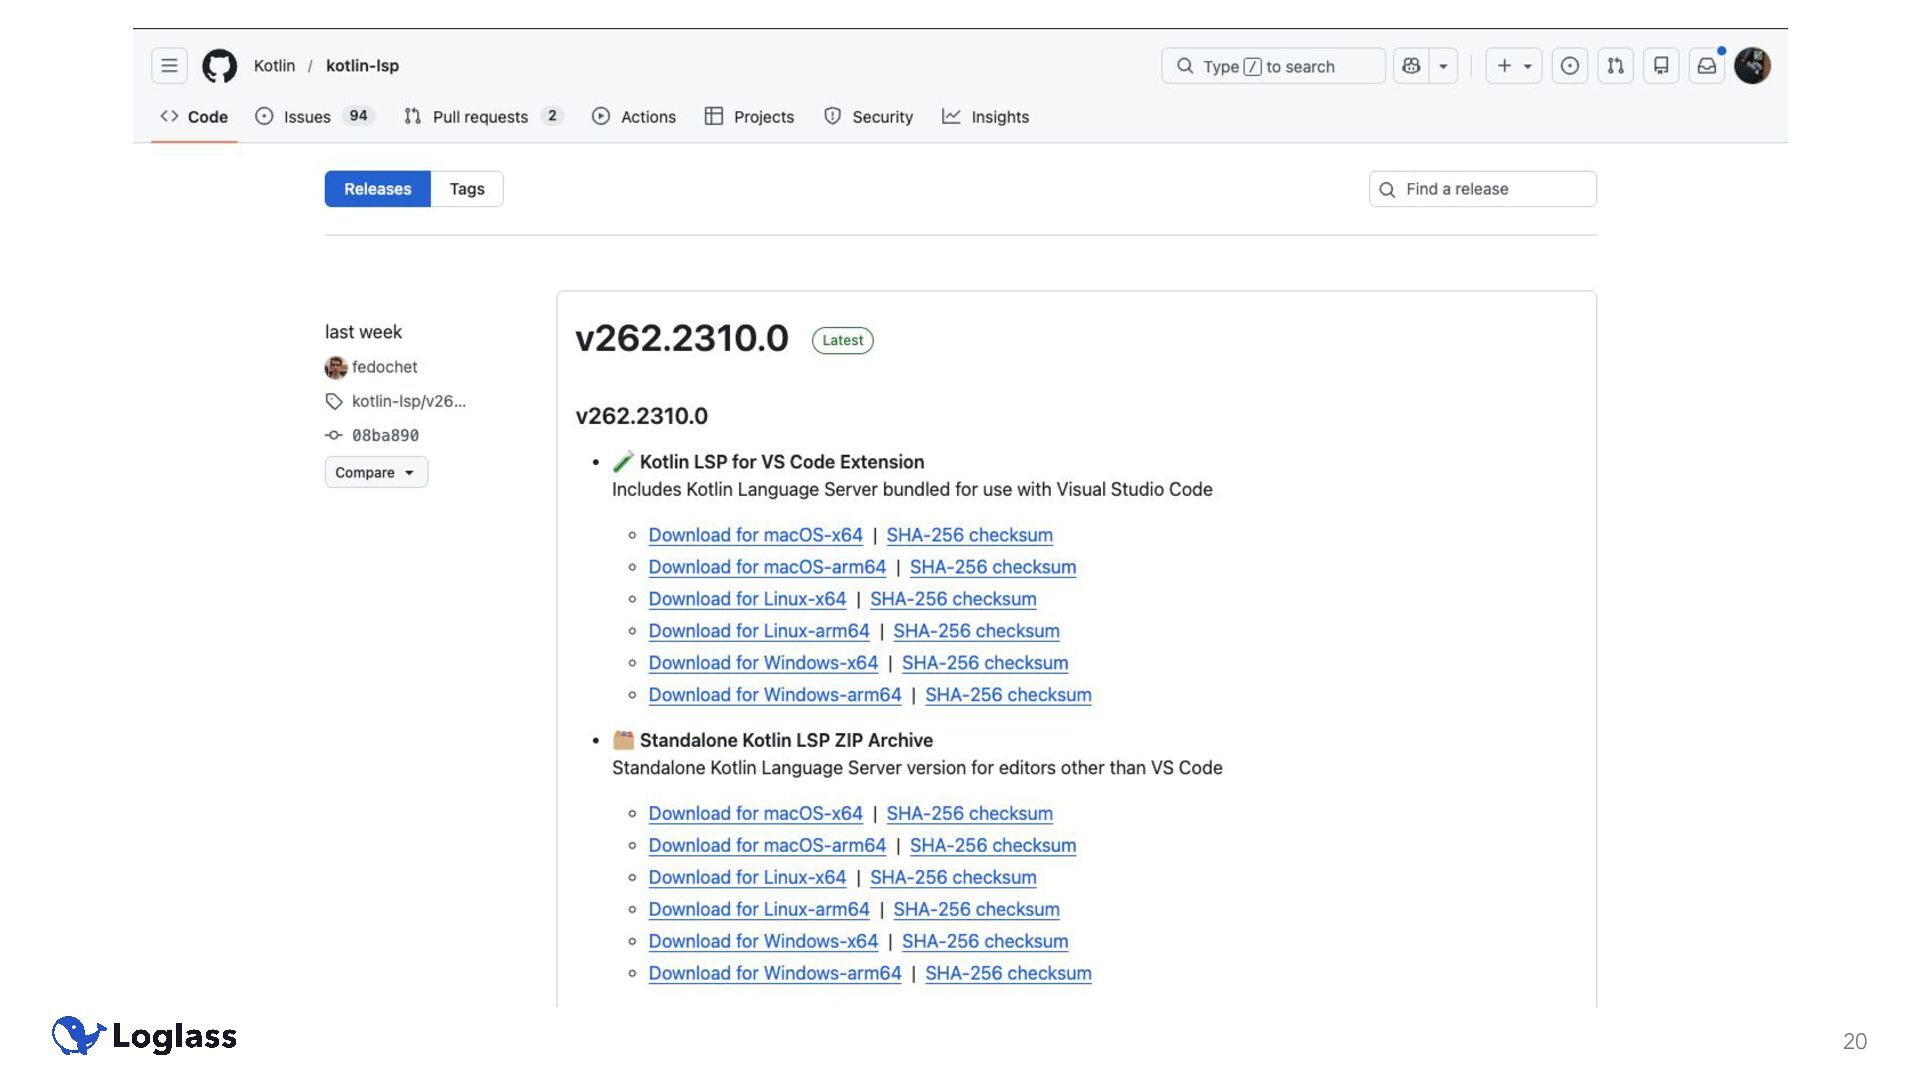Viewport: 1920px width, 1080px height.
Task: Open the Copilot chat icon
Action: (x=1411, y=66)
